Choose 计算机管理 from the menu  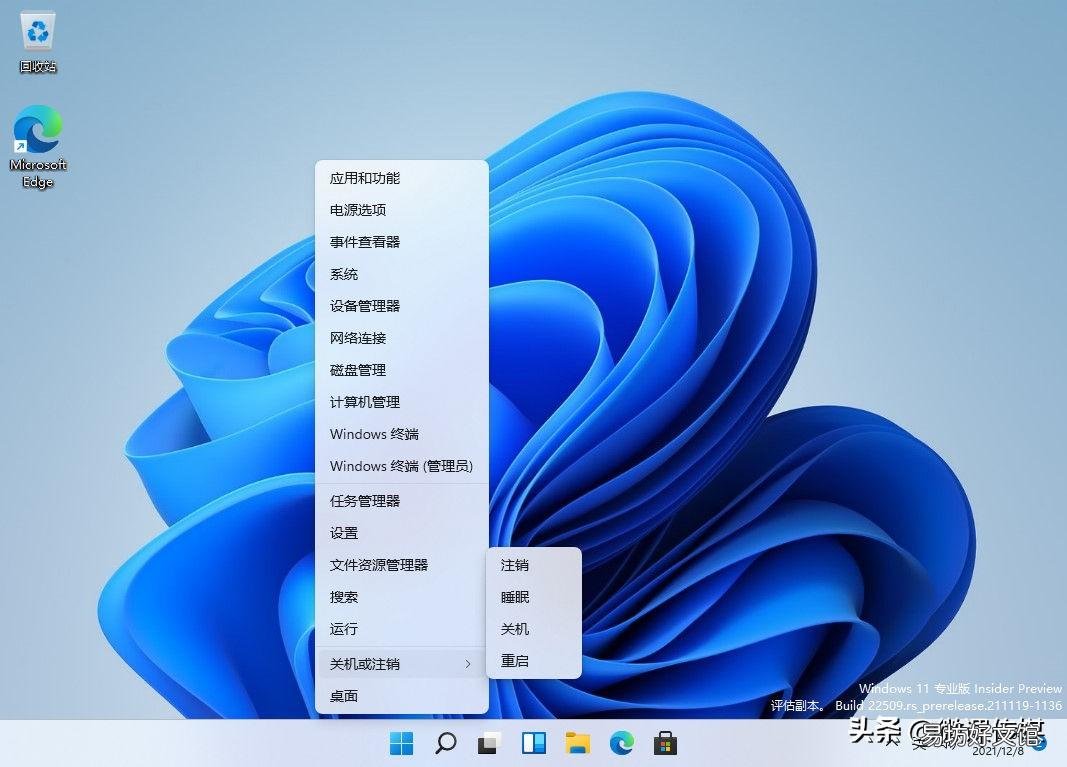point(402,402)
